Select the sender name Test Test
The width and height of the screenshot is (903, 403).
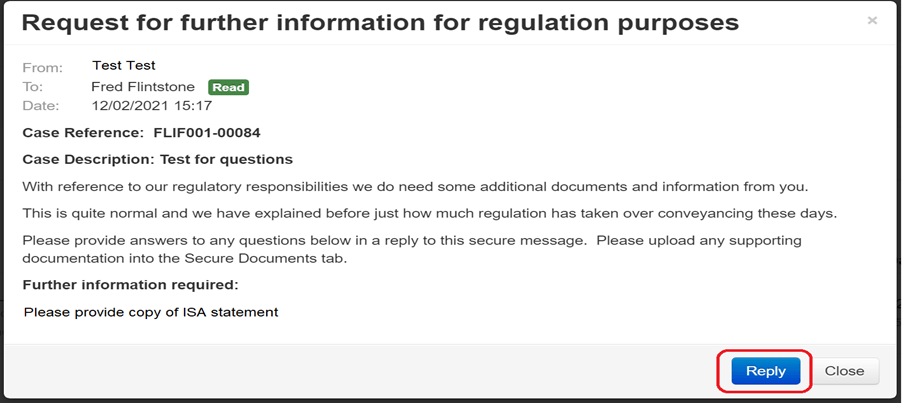tap(123, 66)
